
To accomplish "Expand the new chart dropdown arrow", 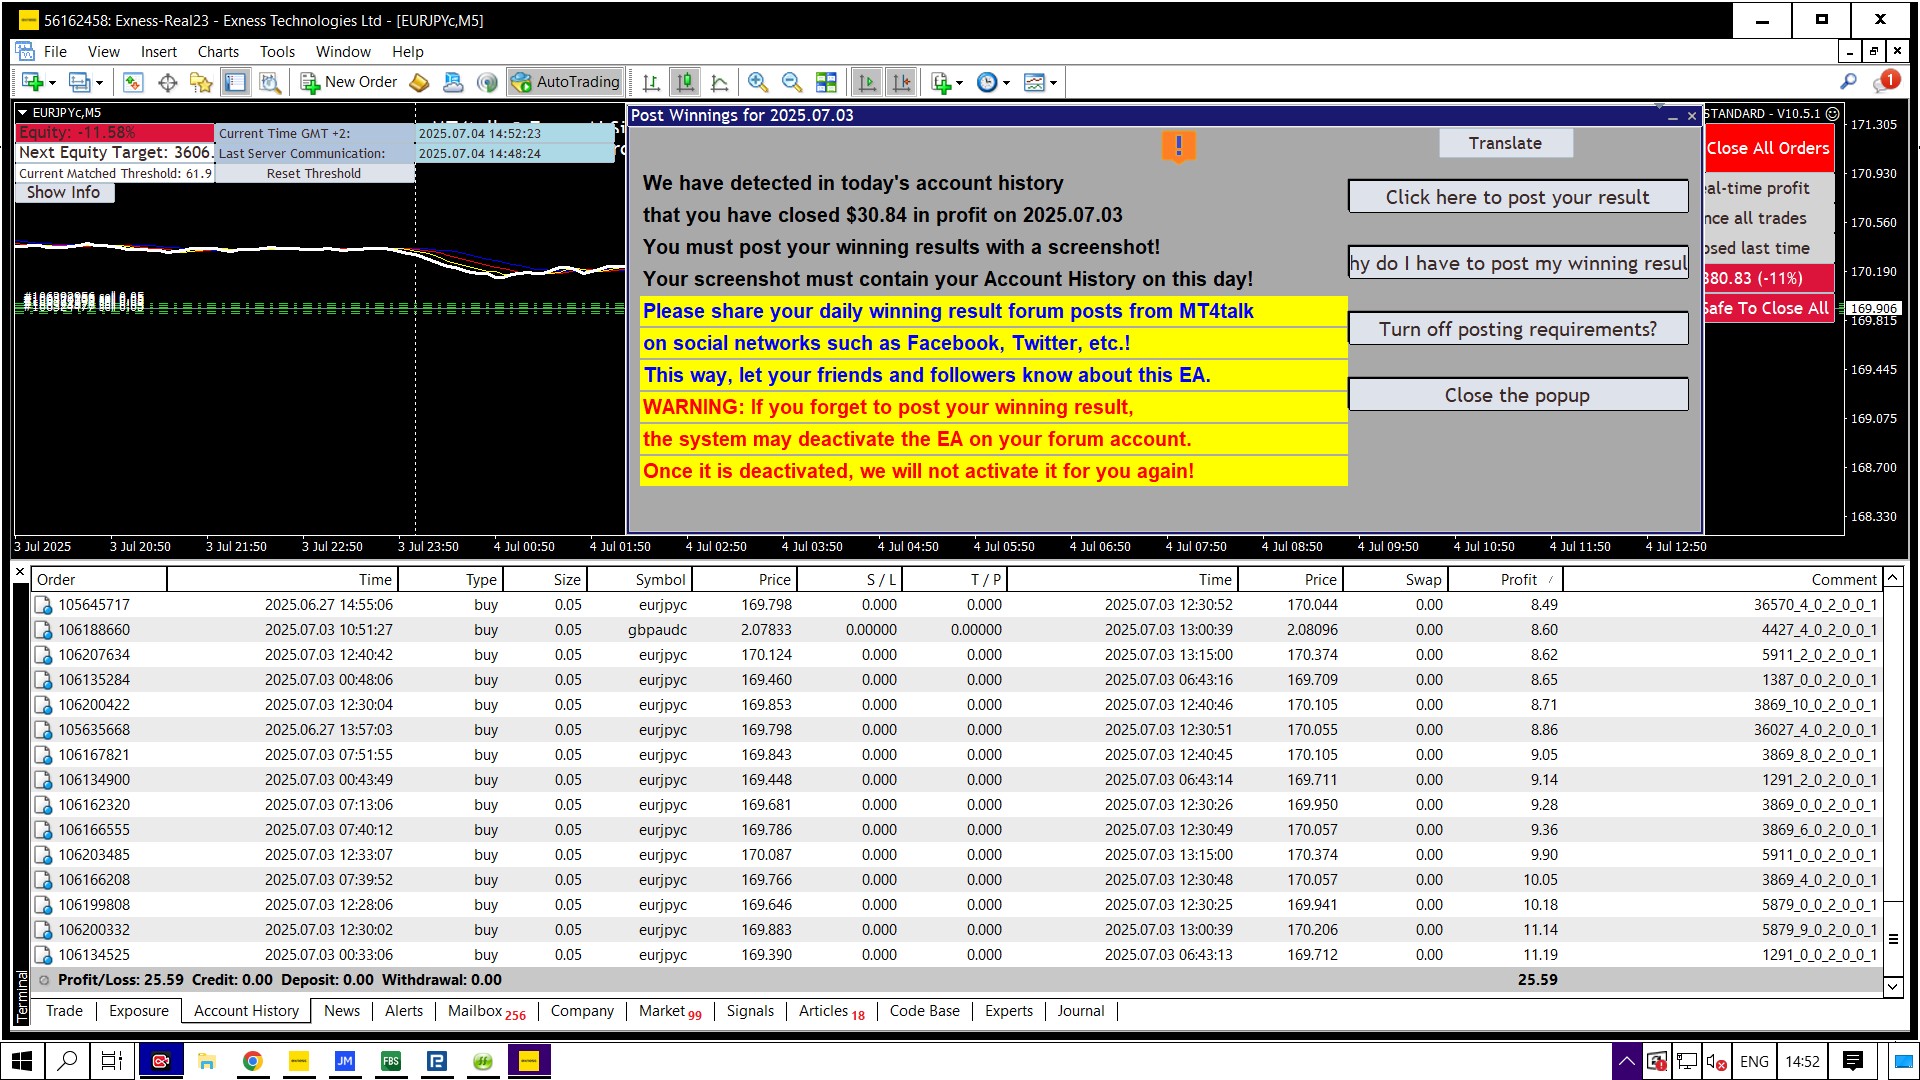I will (52, 83).
